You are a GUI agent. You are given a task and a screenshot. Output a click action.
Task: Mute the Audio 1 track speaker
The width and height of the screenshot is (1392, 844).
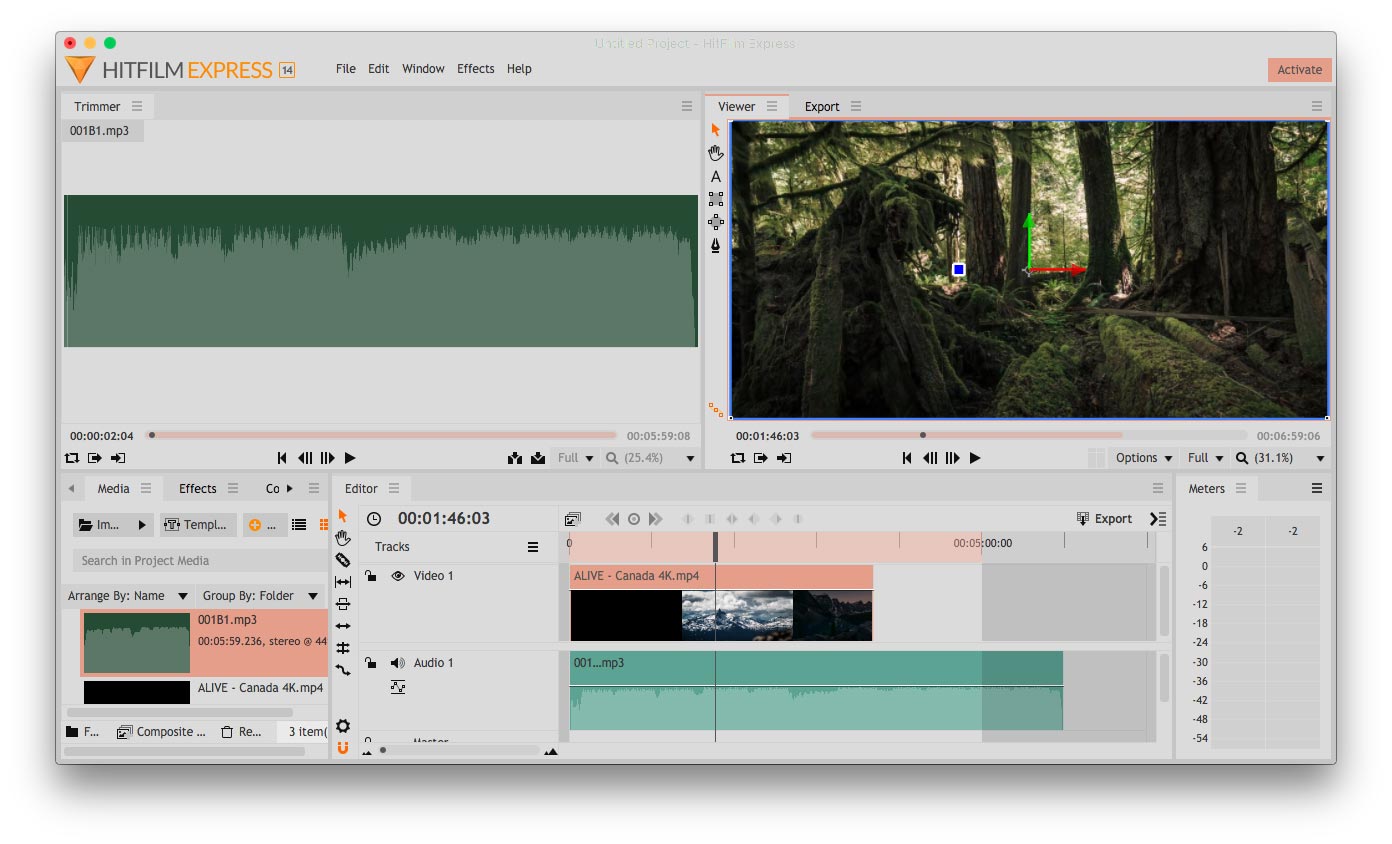click(x=397, y=663)
